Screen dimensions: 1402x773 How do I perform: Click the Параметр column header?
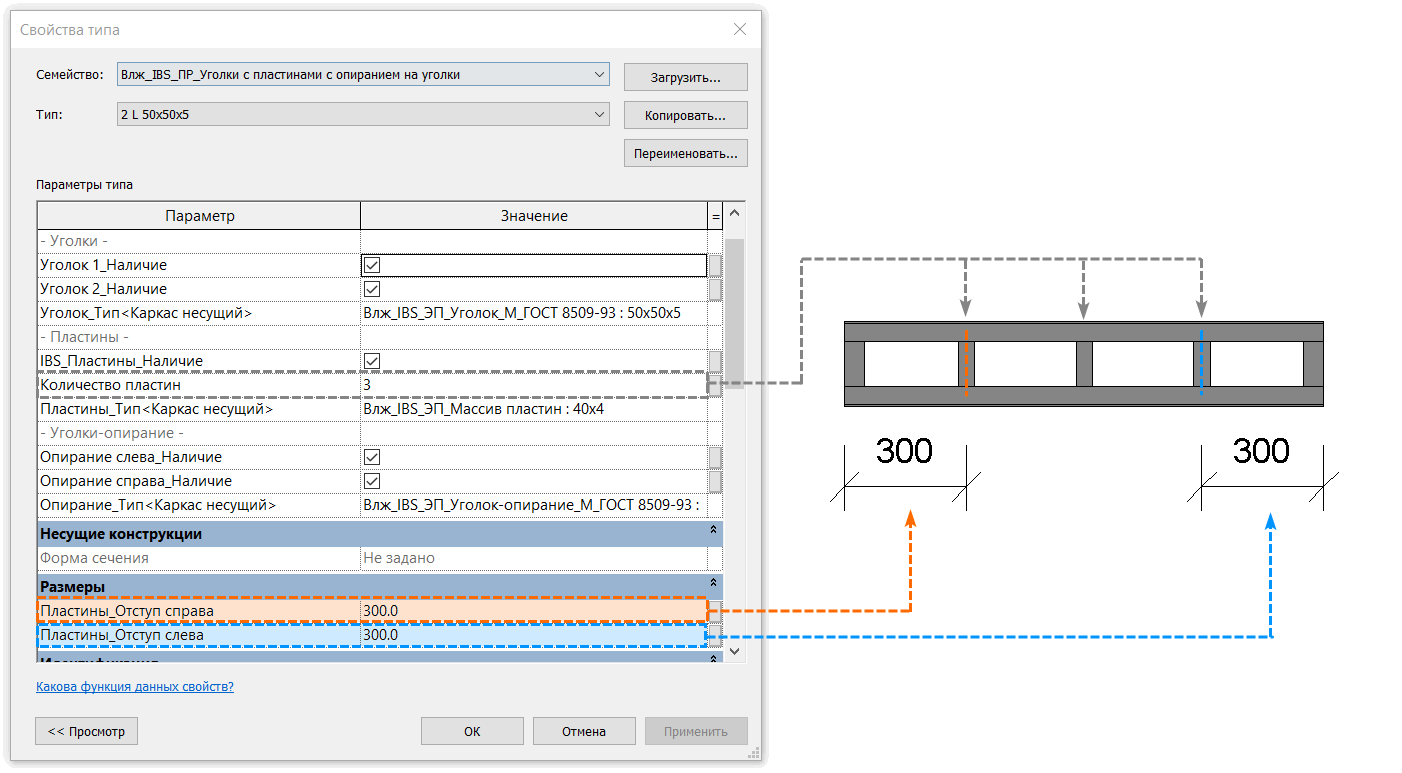(x=199, y=216)
